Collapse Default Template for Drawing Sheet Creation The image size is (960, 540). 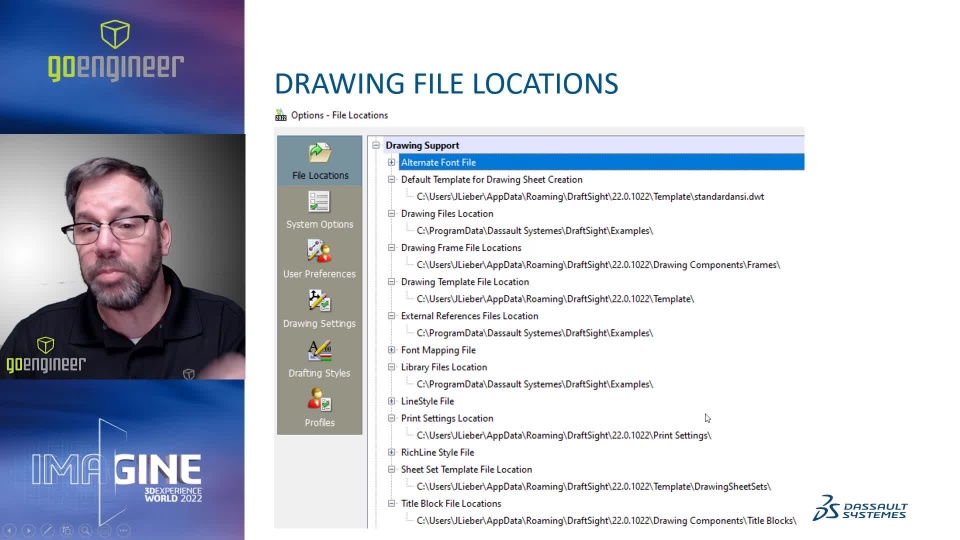391,179
